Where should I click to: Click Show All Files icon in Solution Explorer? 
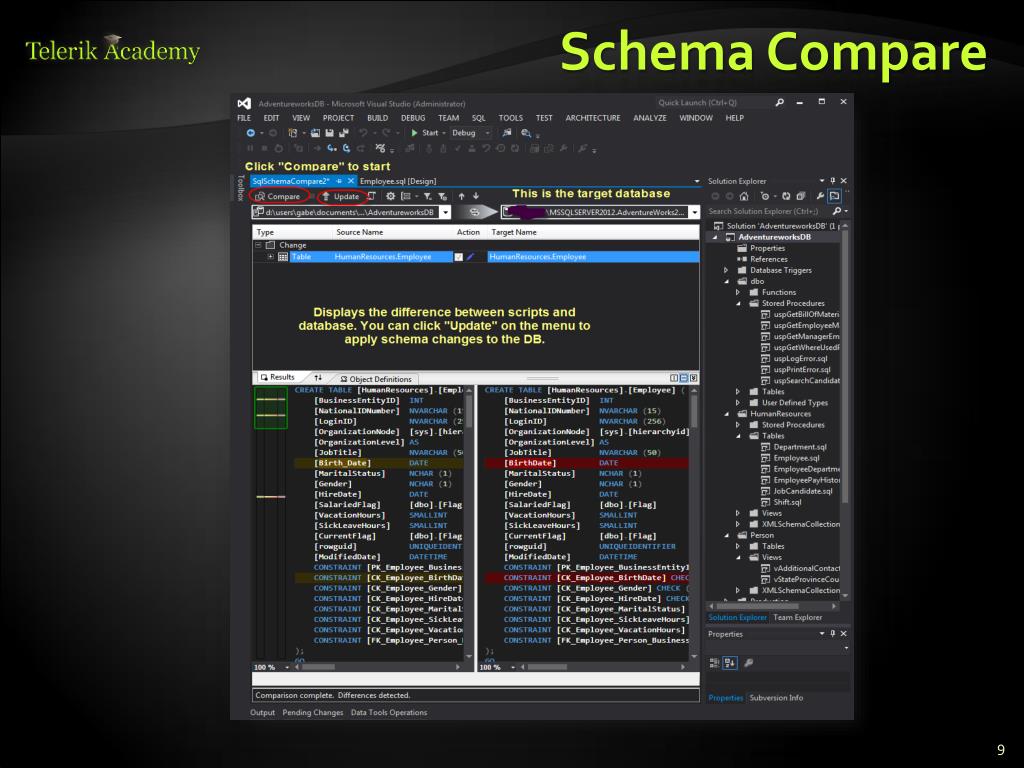[x=801, y=196]
